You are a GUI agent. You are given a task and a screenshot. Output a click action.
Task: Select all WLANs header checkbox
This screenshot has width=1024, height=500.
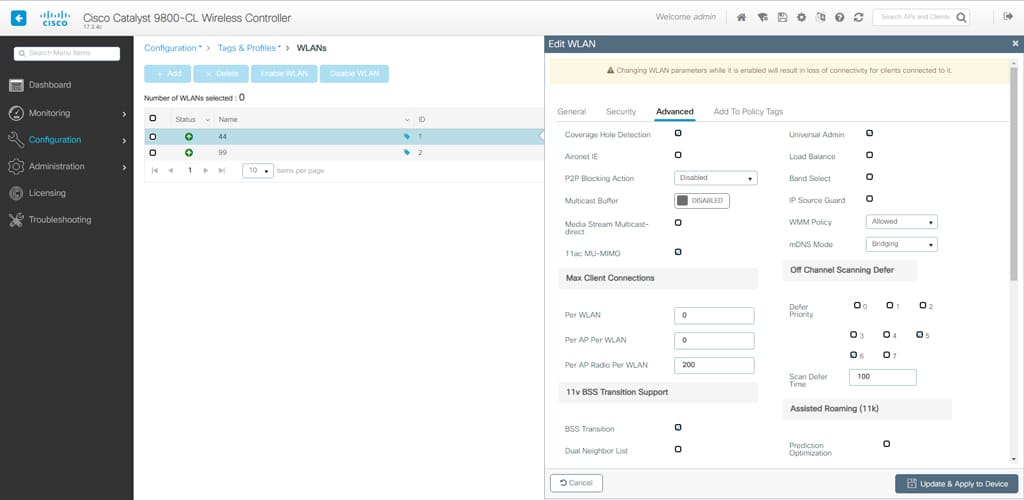click(153, 118)
